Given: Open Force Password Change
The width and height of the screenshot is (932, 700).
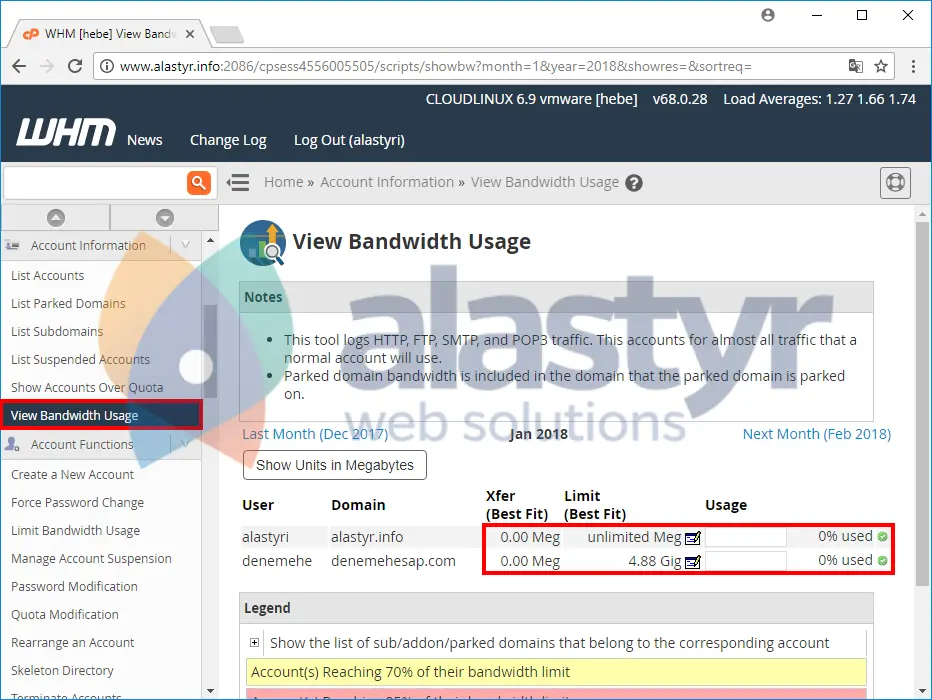Looking at the screenshot, I should [77, 503].
